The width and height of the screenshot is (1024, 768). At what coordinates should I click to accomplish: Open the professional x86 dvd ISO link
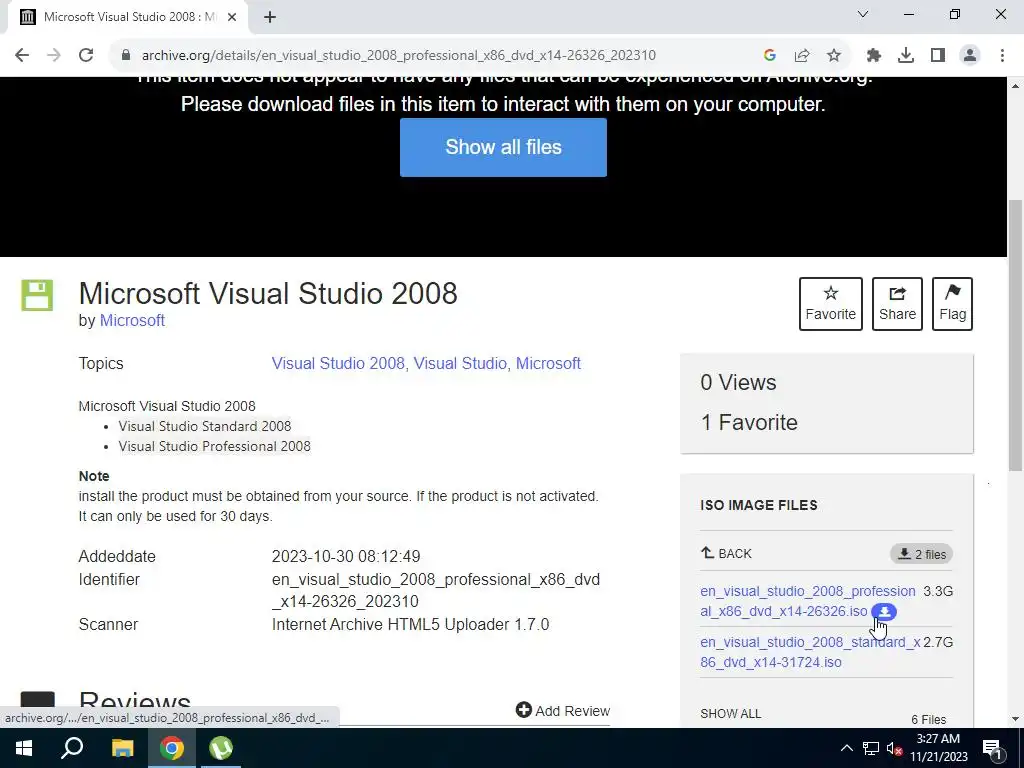(x=808, y=601)
